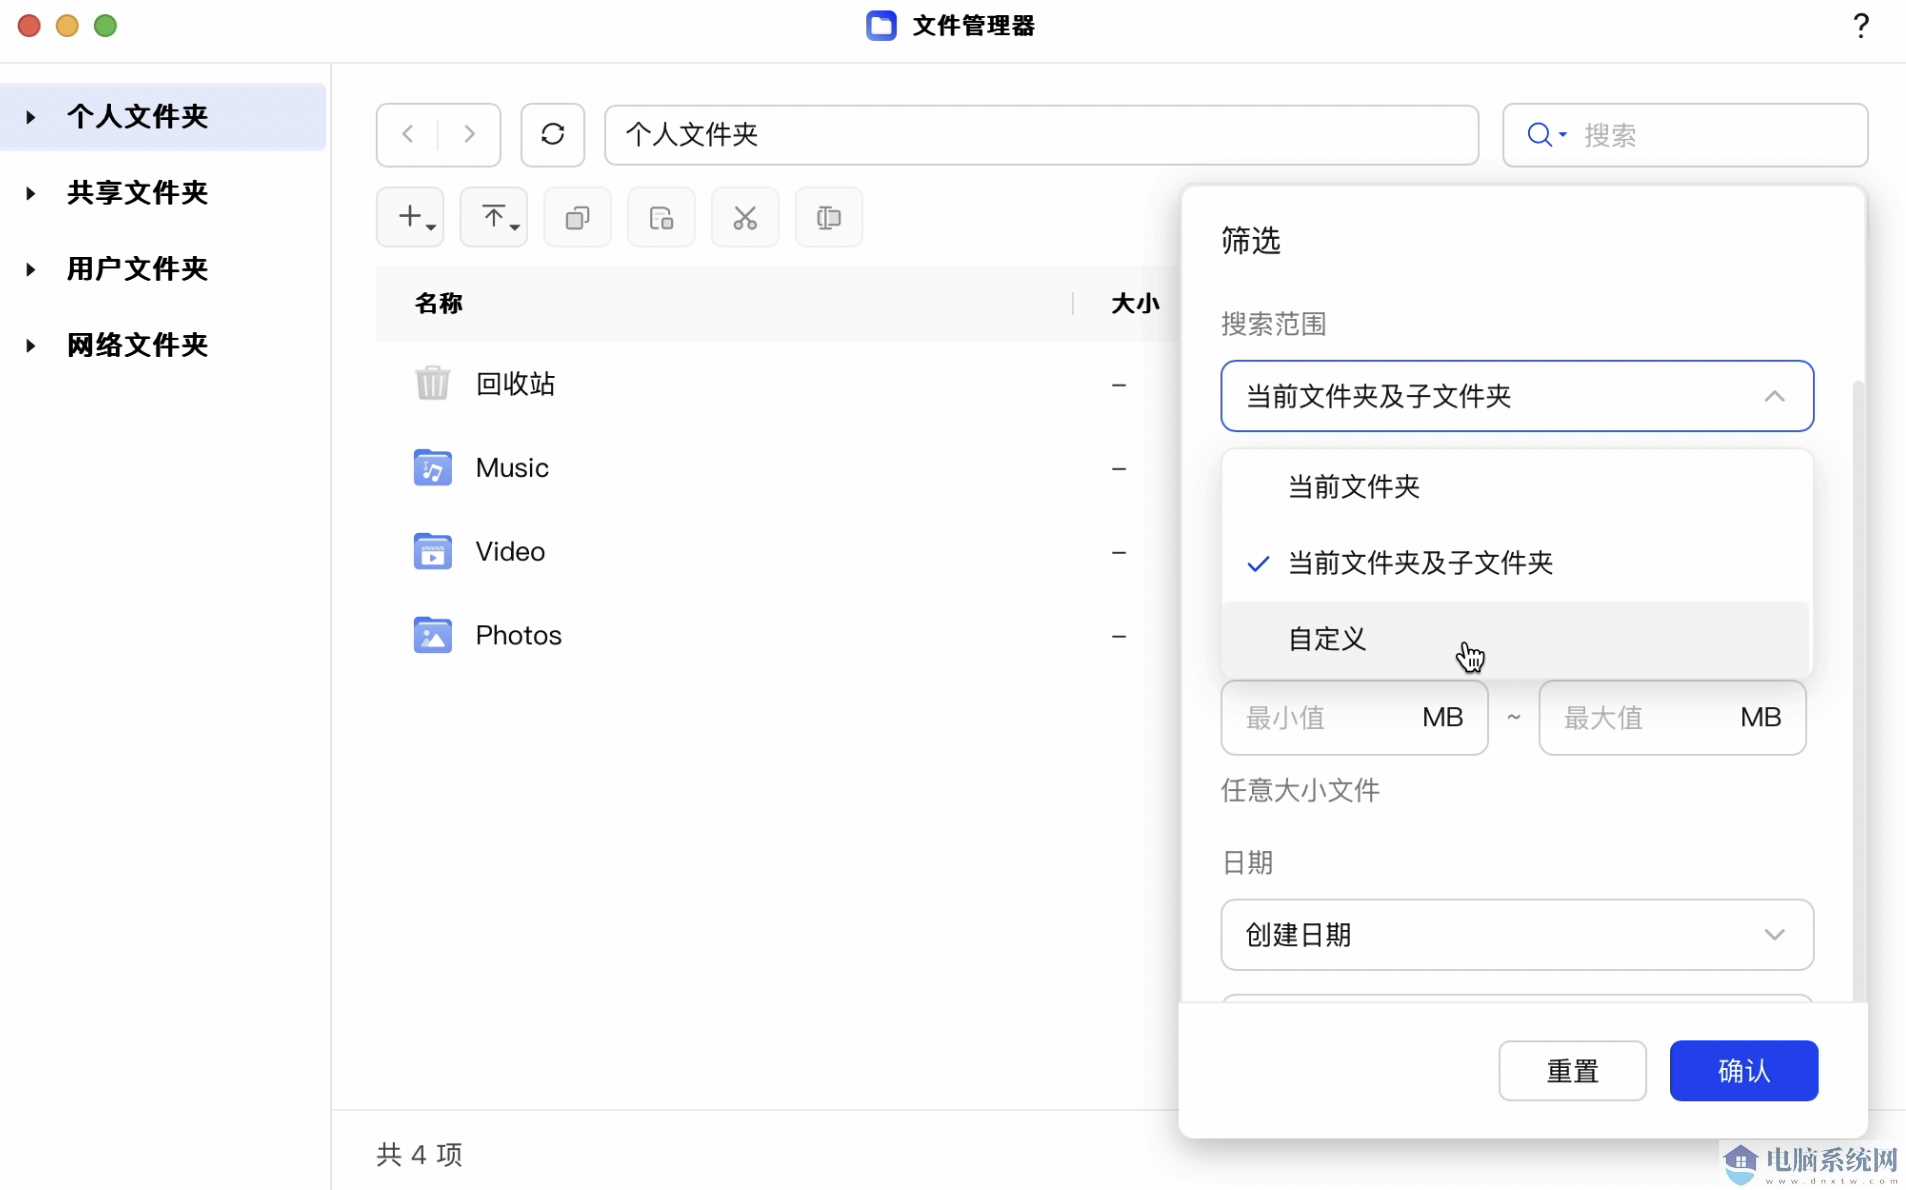The width and height of the screenshot is (1906, 1190).
Task: Click the Video folder icon
Action: click(x=432, y=551)
